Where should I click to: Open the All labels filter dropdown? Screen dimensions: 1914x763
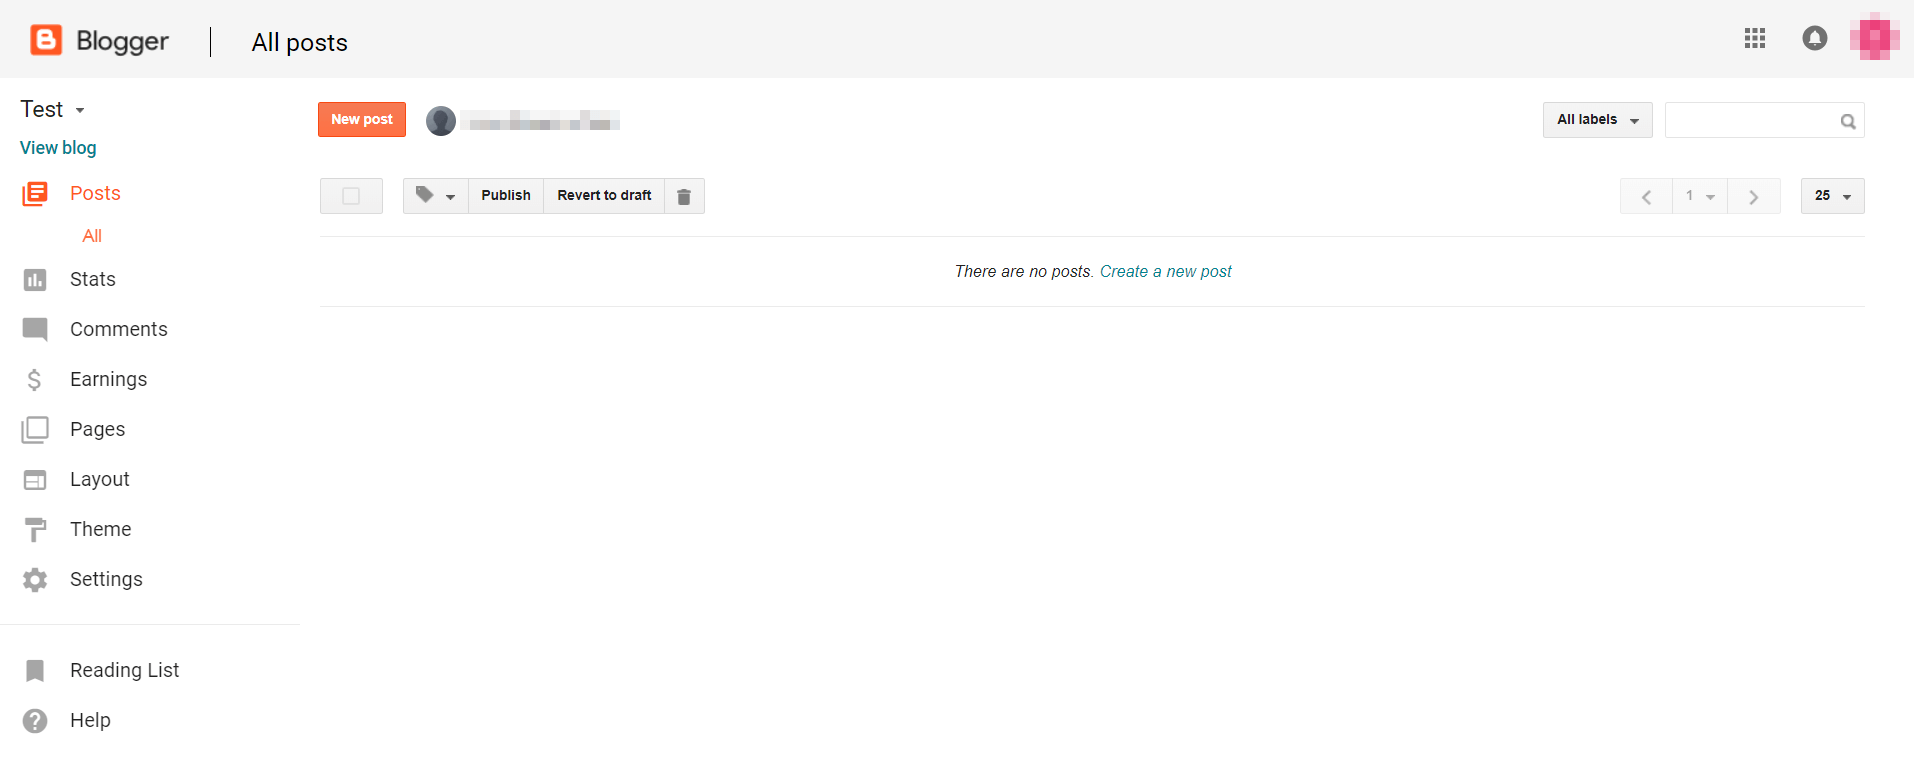[1597, 120]
